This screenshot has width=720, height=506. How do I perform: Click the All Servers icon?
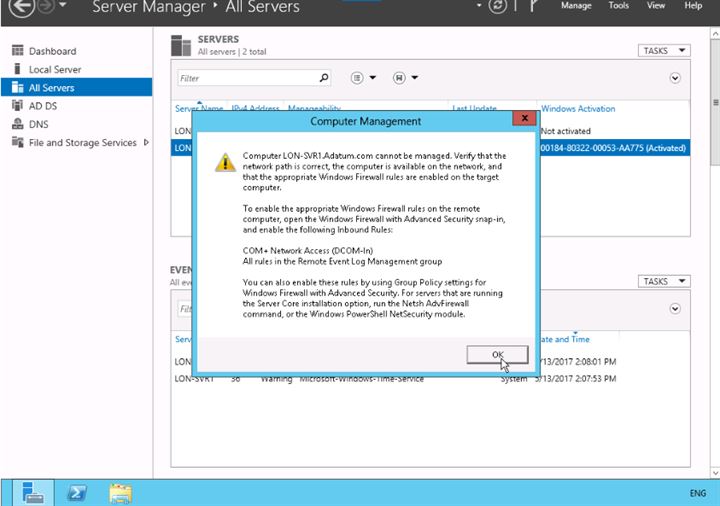pos(17,87)
